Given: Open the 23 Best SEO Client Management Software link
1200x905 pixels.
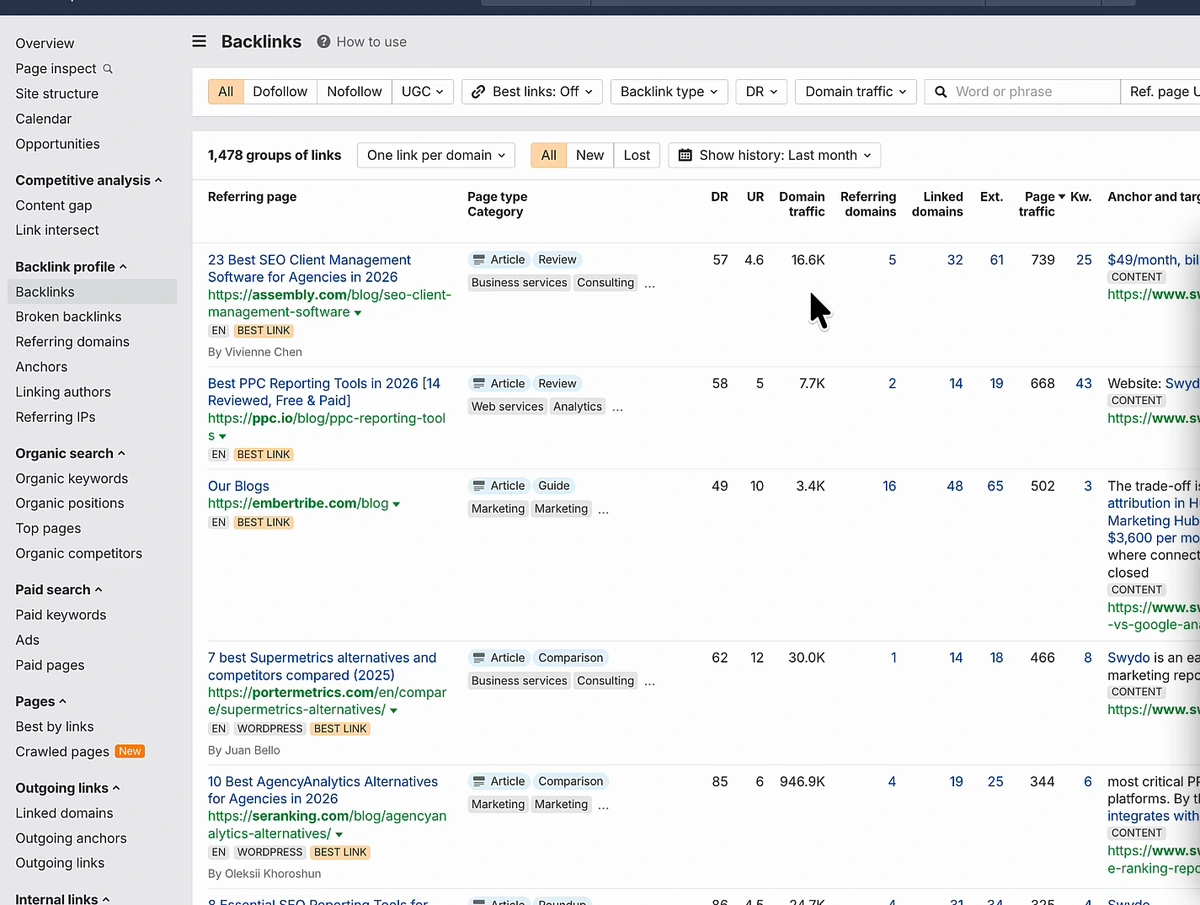Looking at the screenshot, I should (x=309, y=268).
